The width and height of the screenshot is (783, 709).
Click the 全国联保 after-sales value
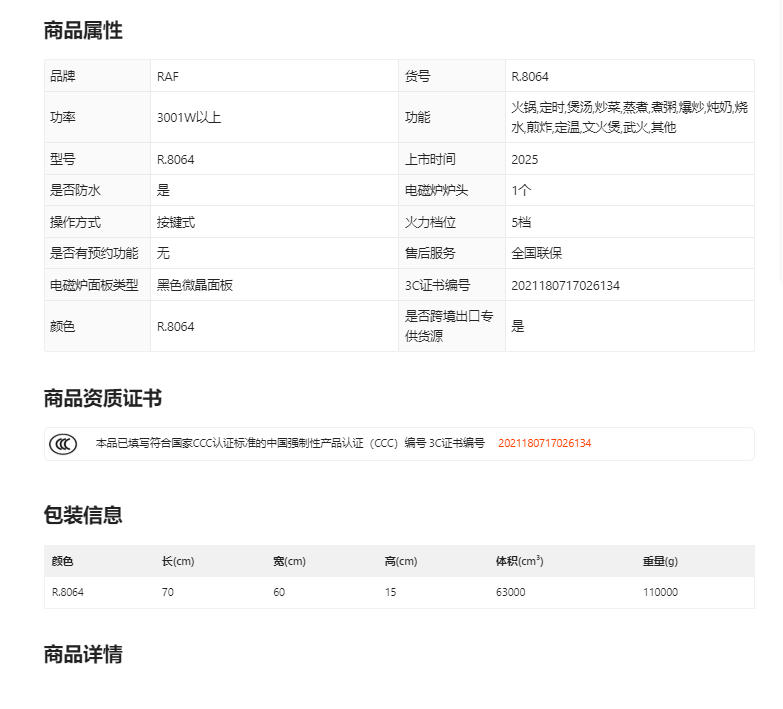[537, 253]
